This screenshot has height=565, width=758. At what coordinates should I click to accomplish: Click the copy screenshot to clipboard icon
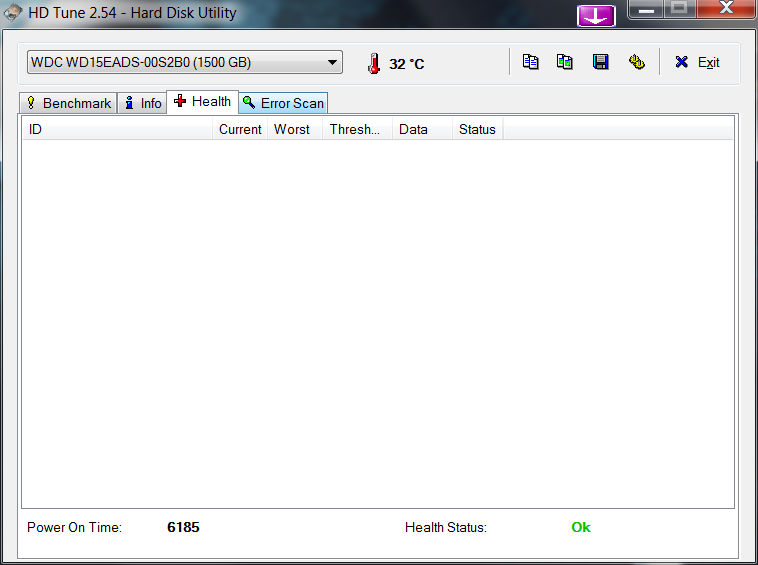[x=565, y=62]
